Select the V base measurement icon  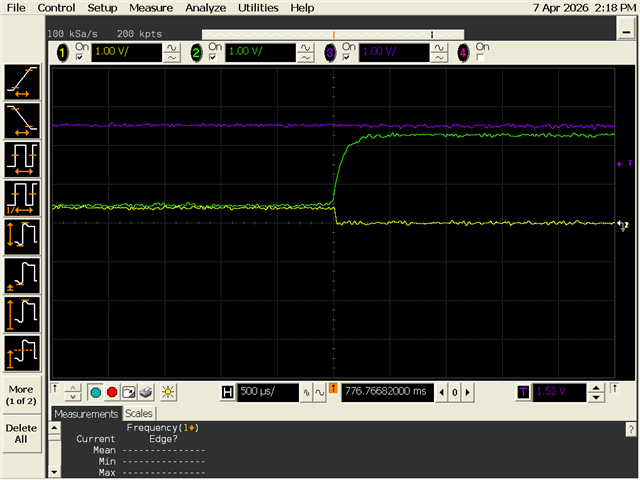coord(22,276)
